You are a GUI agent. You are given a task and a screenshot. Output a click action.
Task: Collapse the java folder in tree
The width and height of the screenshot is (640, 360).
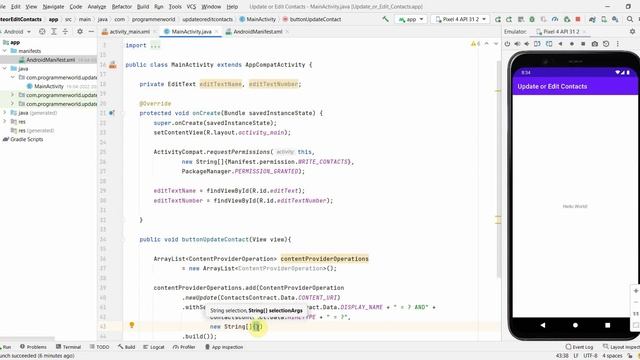(5, 69)
